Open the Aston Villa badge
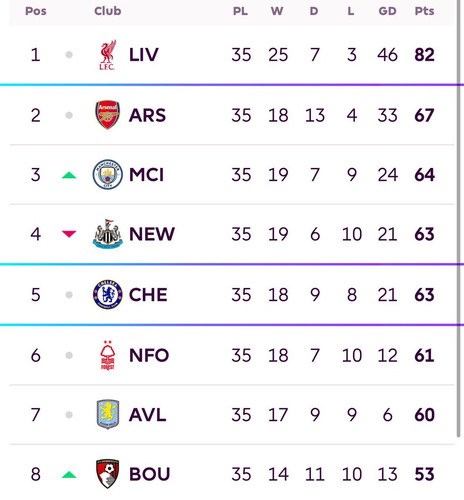464x500 pixels. click(107, 414)
